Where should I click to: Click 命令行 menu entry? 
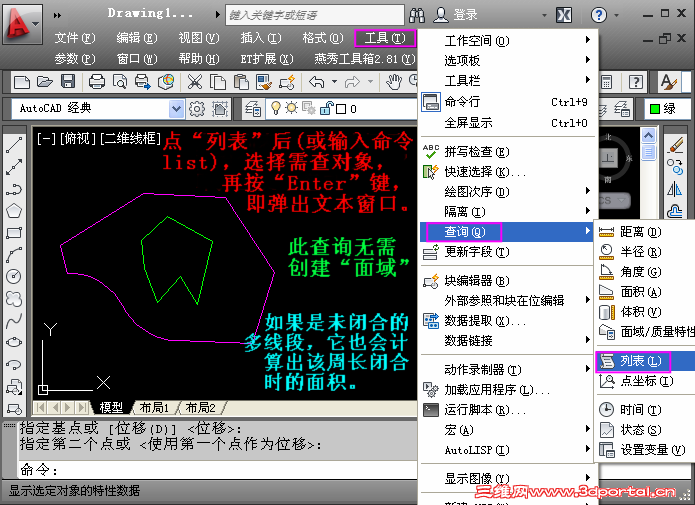508,102
